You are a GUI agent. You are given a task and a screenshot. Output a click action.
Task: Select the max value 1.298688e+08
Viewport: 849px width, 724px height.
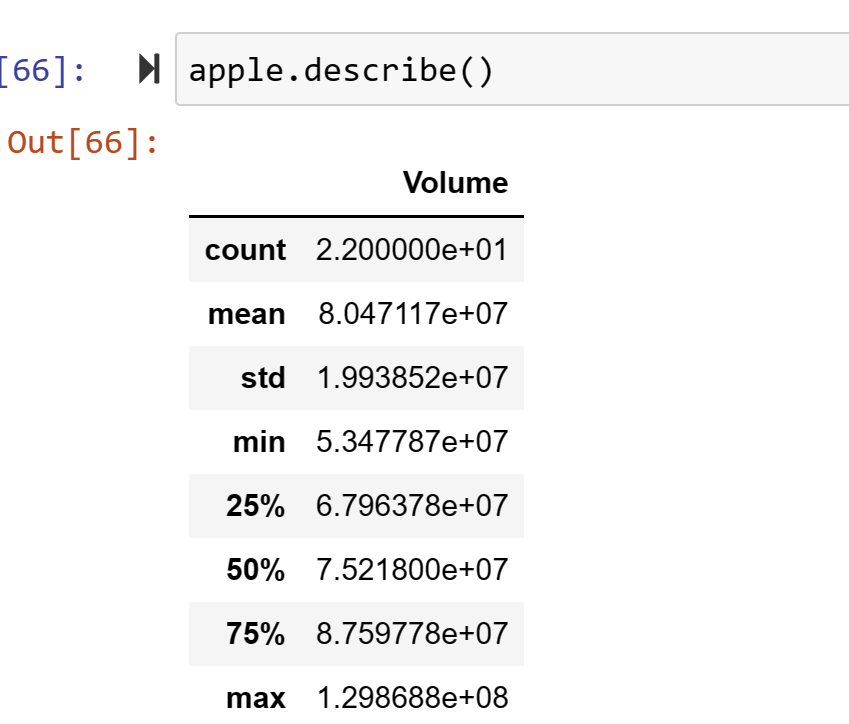411,698
